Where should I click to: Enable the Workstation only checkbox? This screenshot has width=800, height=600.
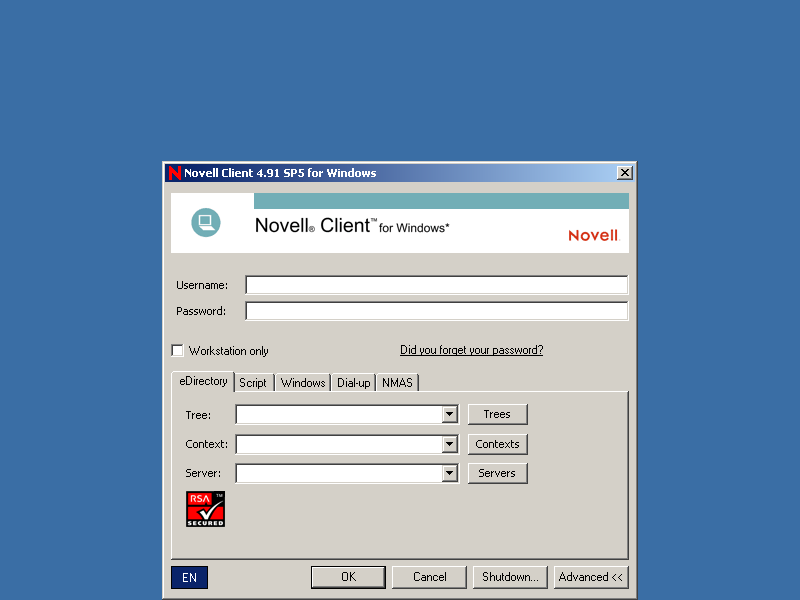tap(178, 351)
